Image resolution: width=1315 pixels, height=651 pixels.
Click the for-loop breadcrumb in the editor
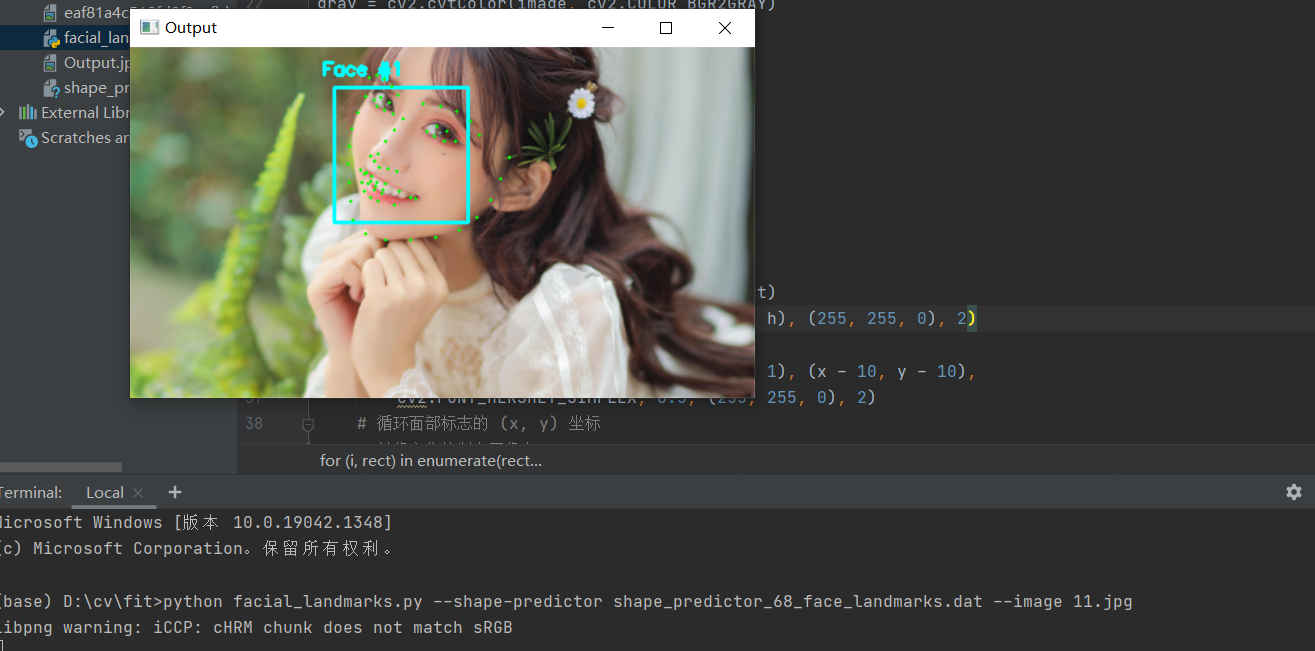point(430,460)
